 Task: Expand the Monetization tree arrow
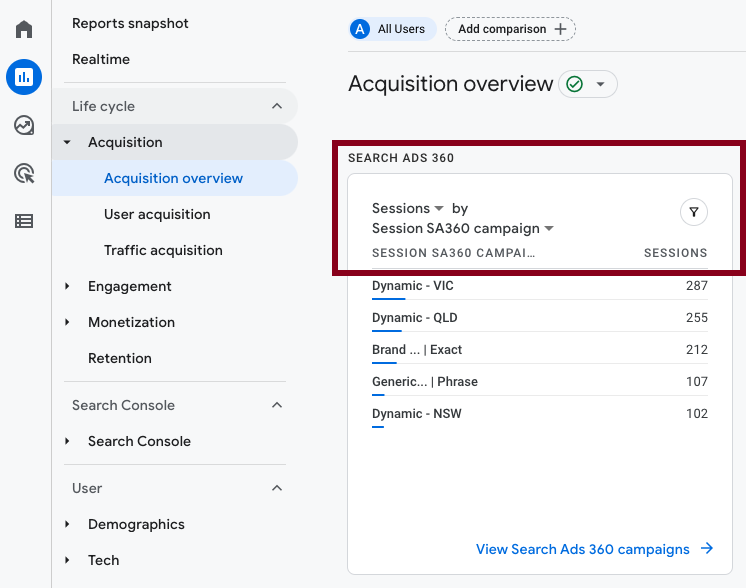click(x=67, y=322)
